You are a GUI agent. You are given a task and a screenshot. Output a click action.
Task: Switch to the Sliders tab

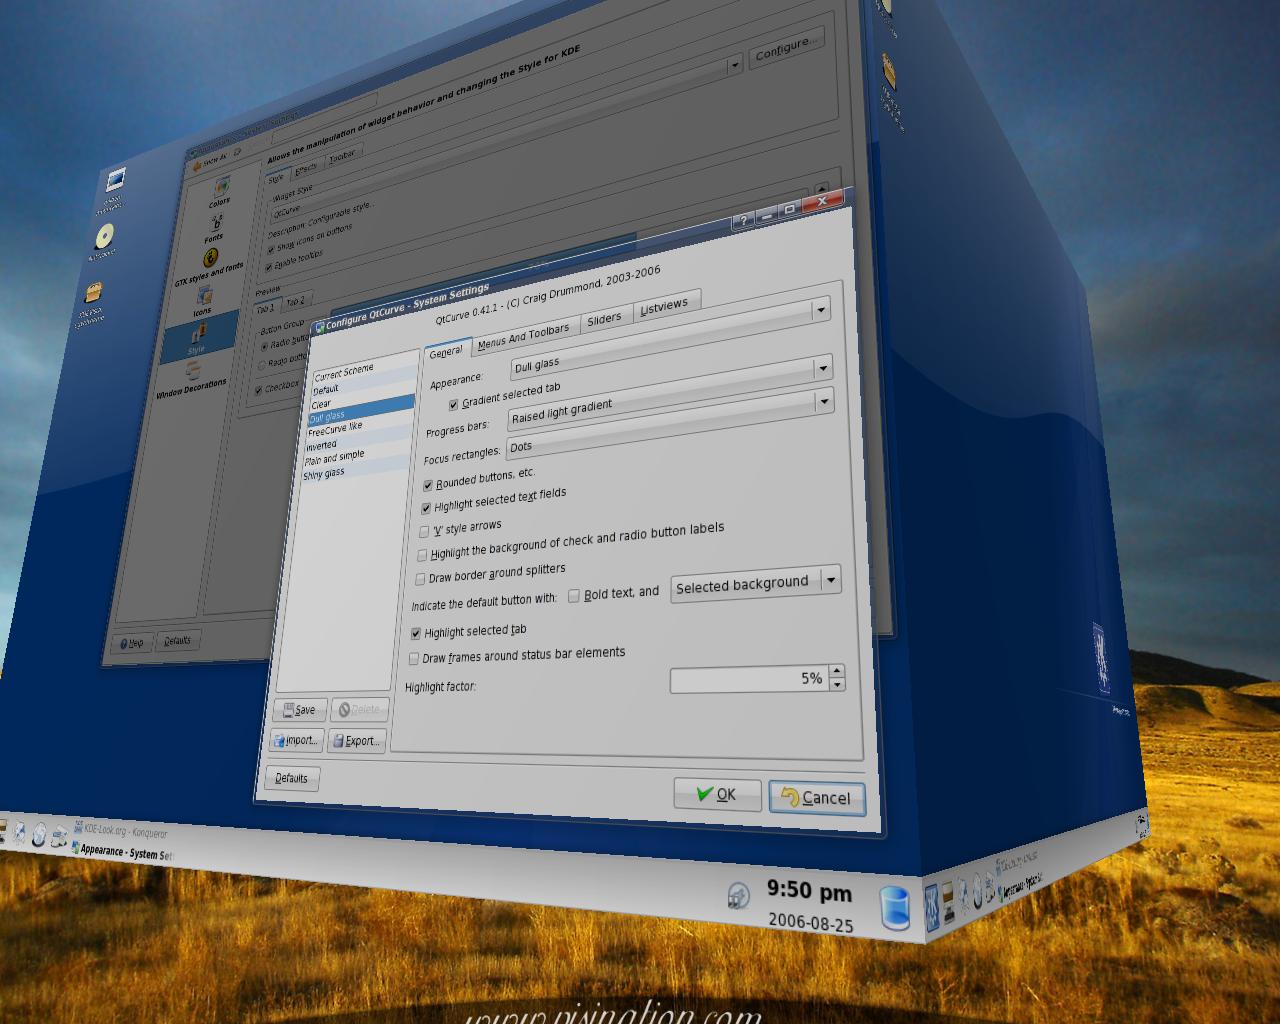[x=604, y=319]
